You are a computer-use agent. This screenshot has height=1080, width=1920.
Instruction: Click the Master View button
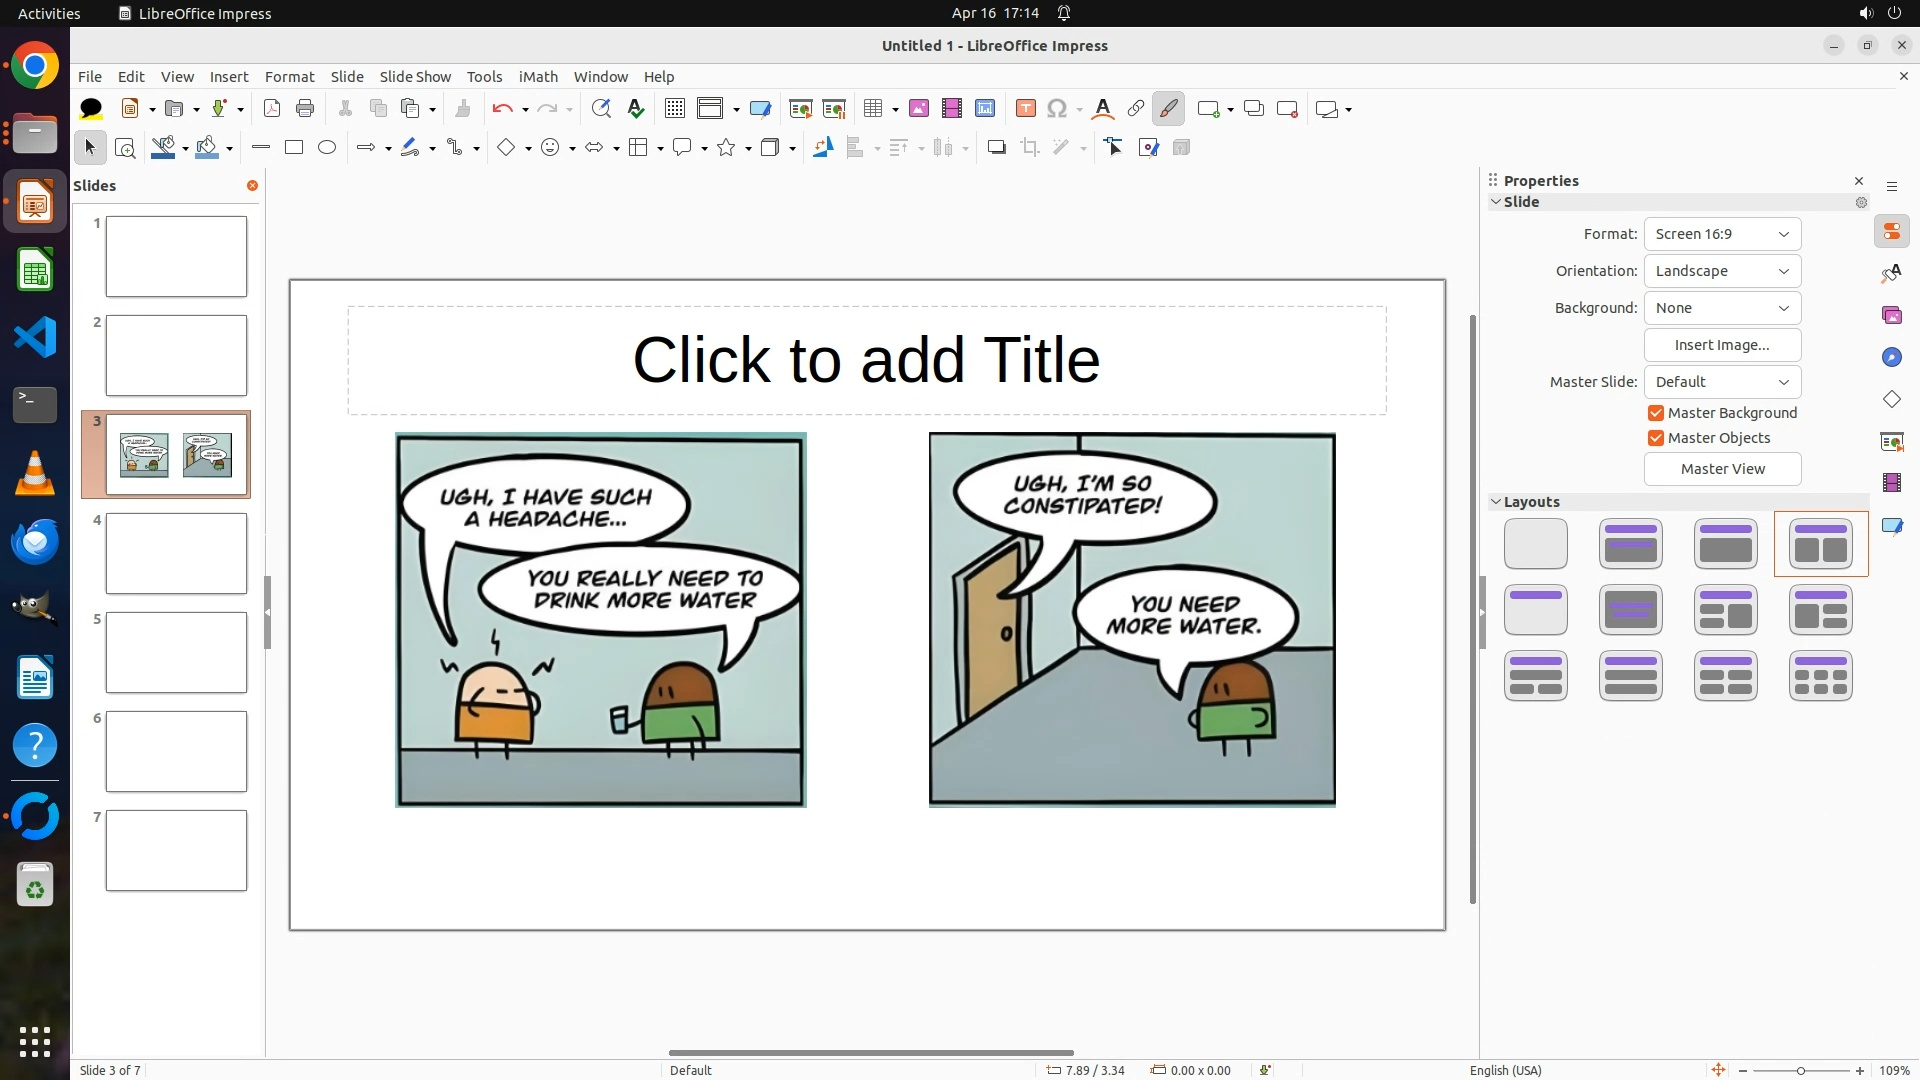[1722, 469]
